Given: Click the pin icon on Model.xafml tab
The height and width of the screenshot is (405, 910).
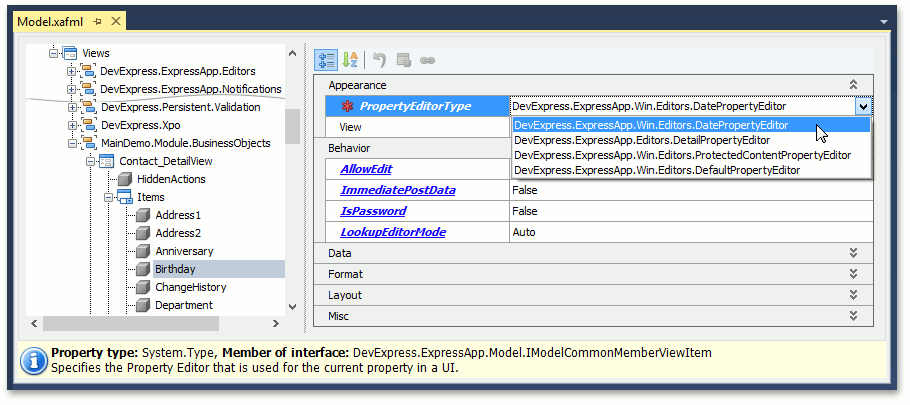Looking at the screenshot, I should coord(98,21).
